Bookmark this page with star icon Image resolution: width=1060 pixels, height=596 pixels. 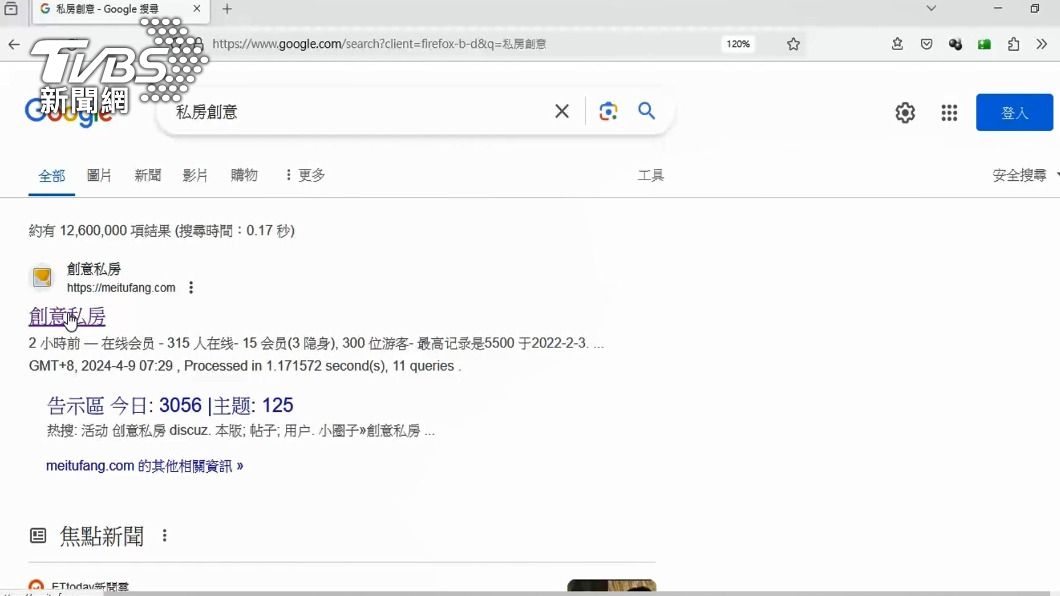pyautogui.click(x=793, y=44)
